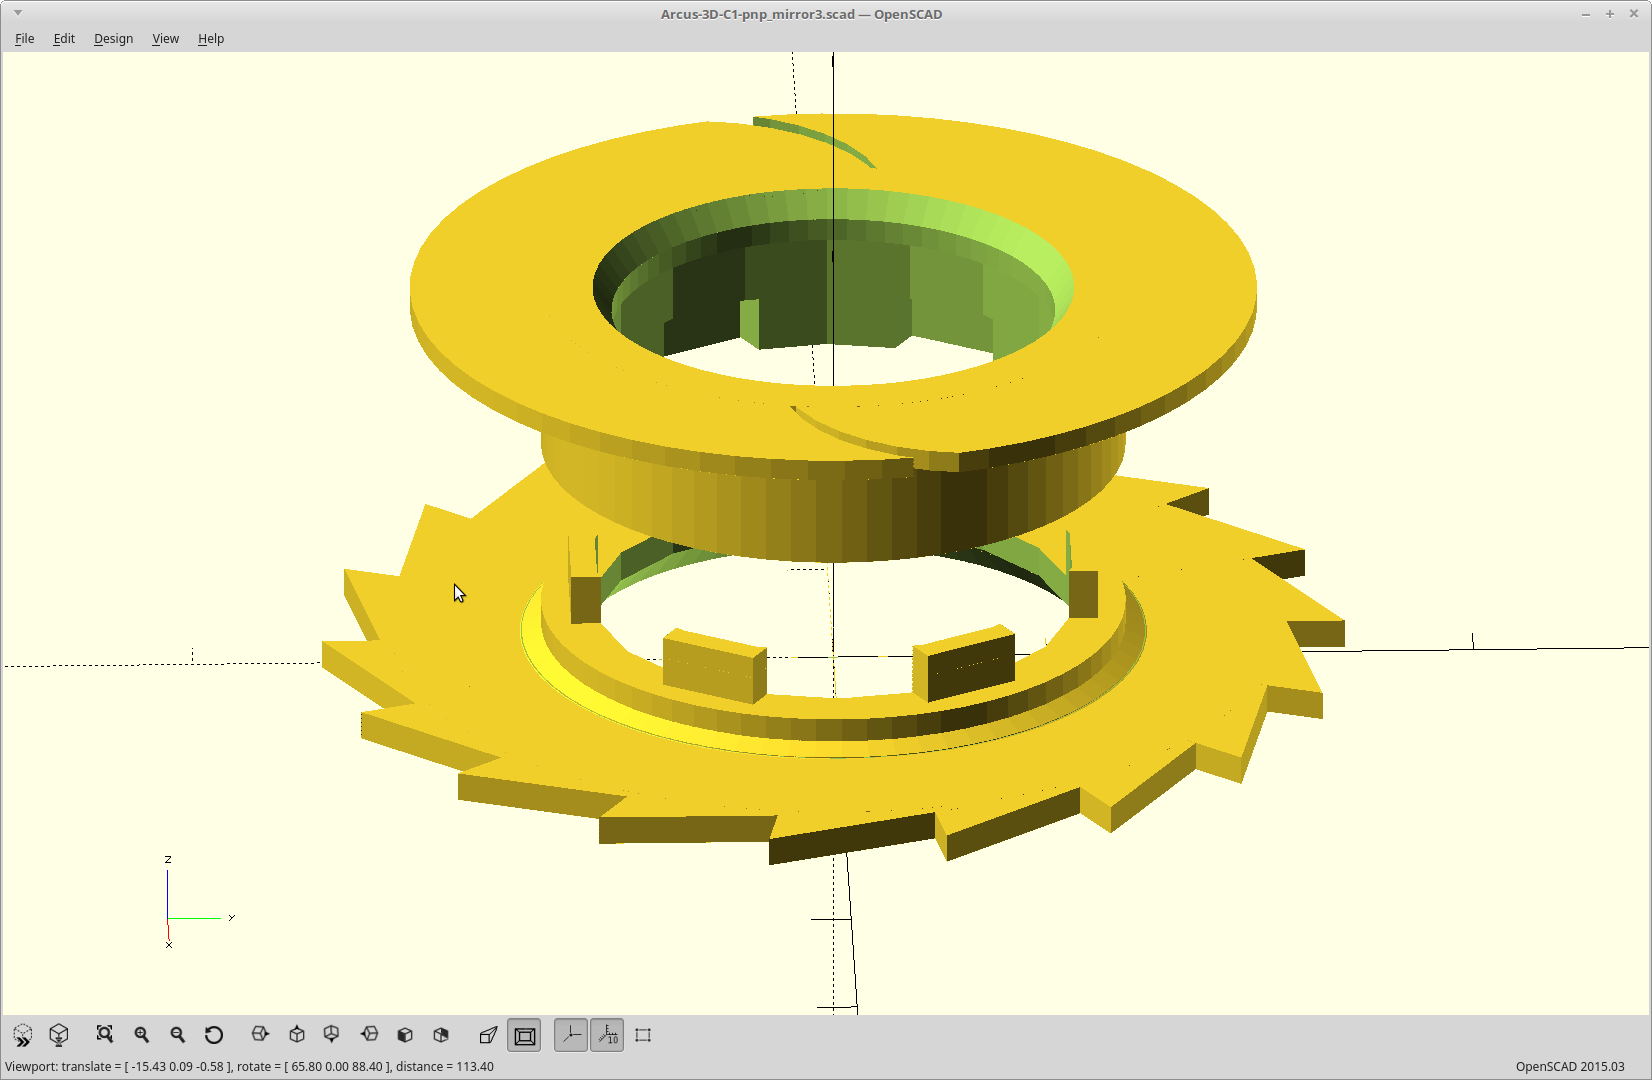Switch to Top view icon

297,1035
